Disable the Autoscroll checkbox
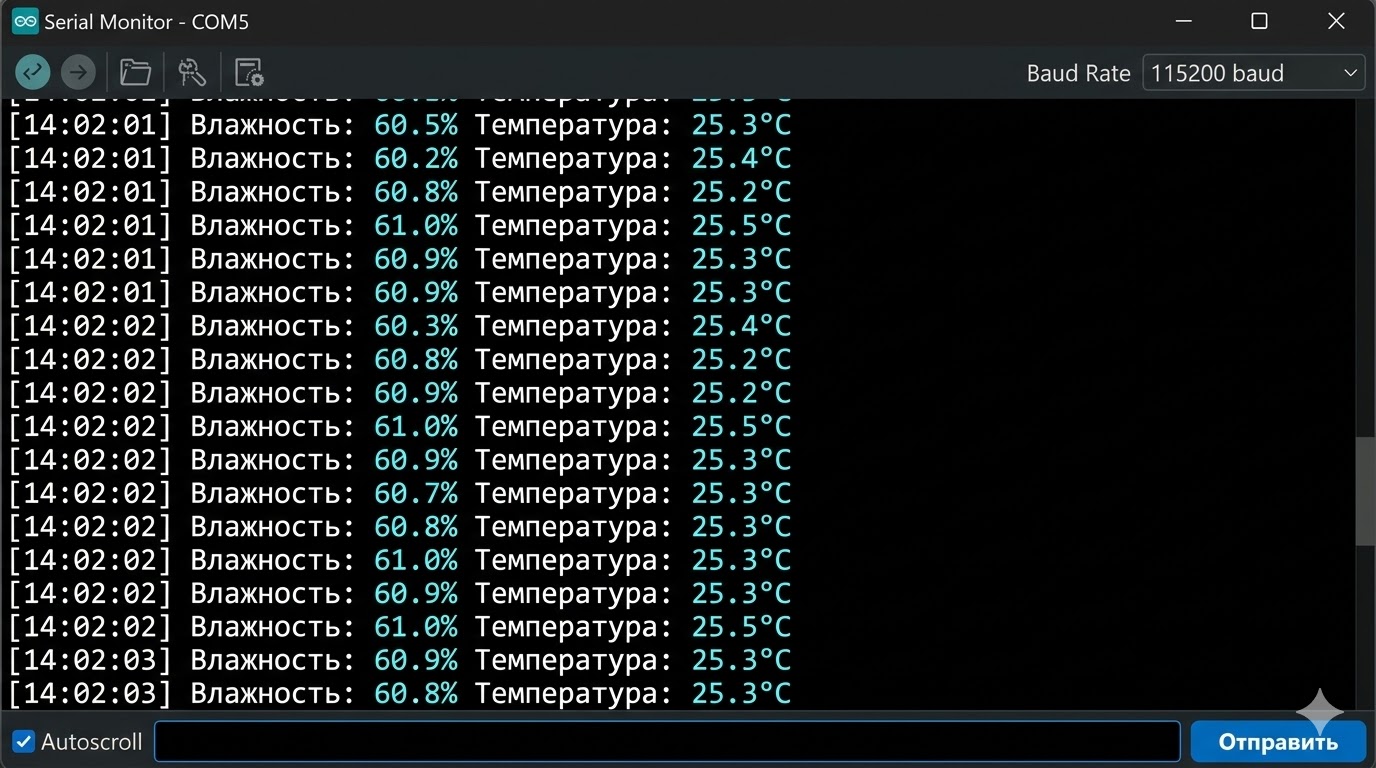The image size is (1376, 768). [23, 742]
